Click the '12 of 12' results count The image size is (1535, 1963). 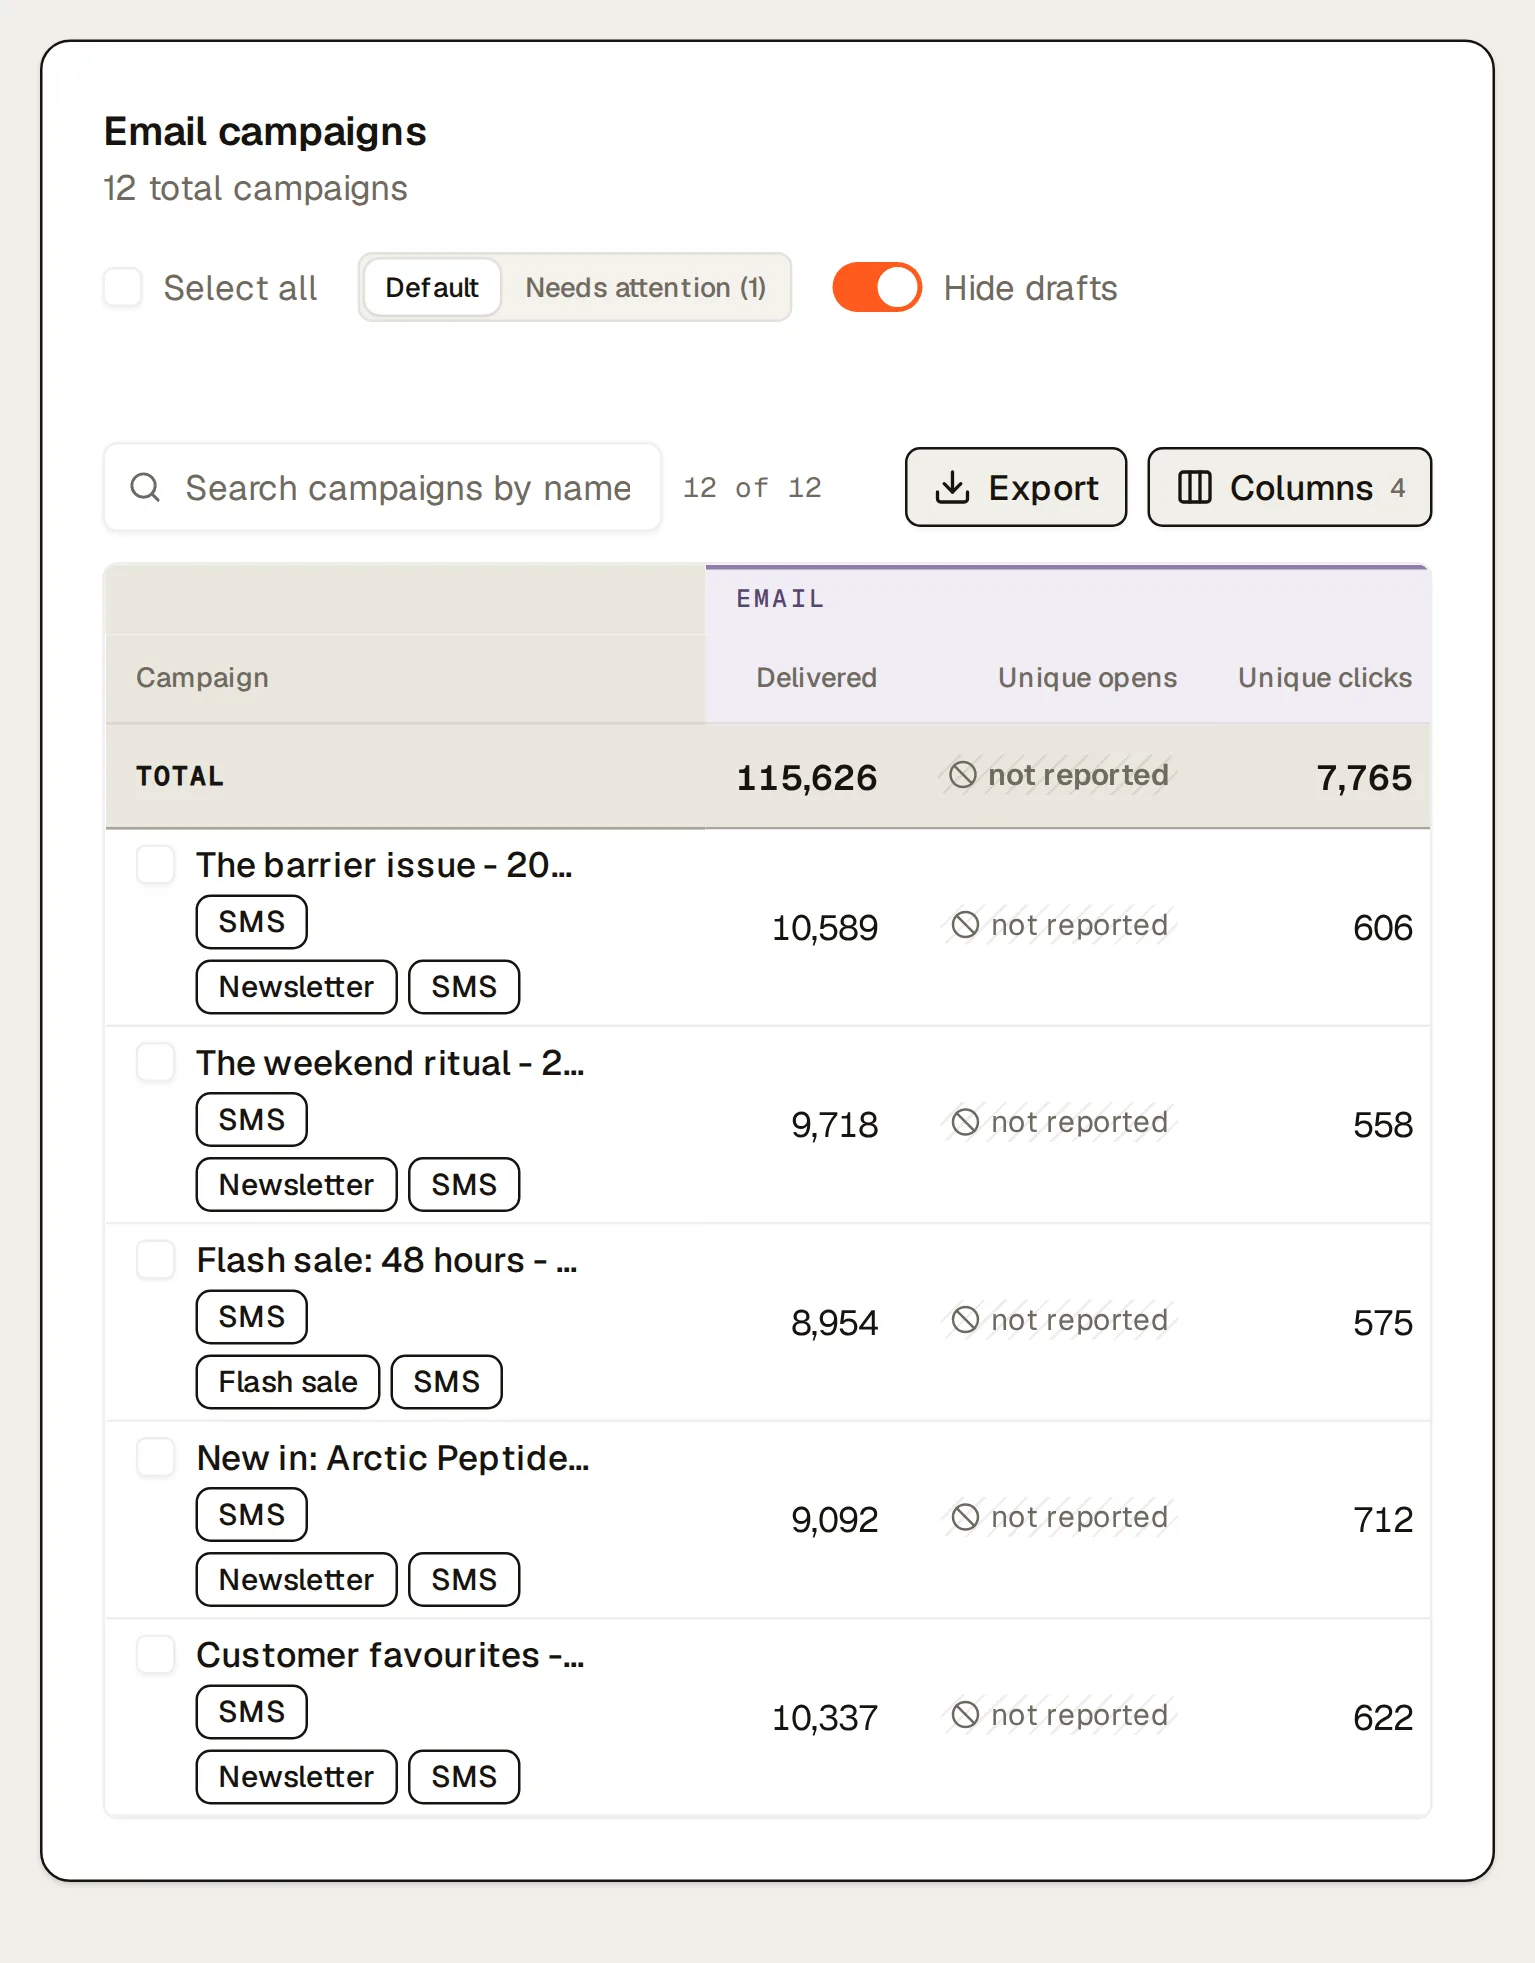click(752, 487)
